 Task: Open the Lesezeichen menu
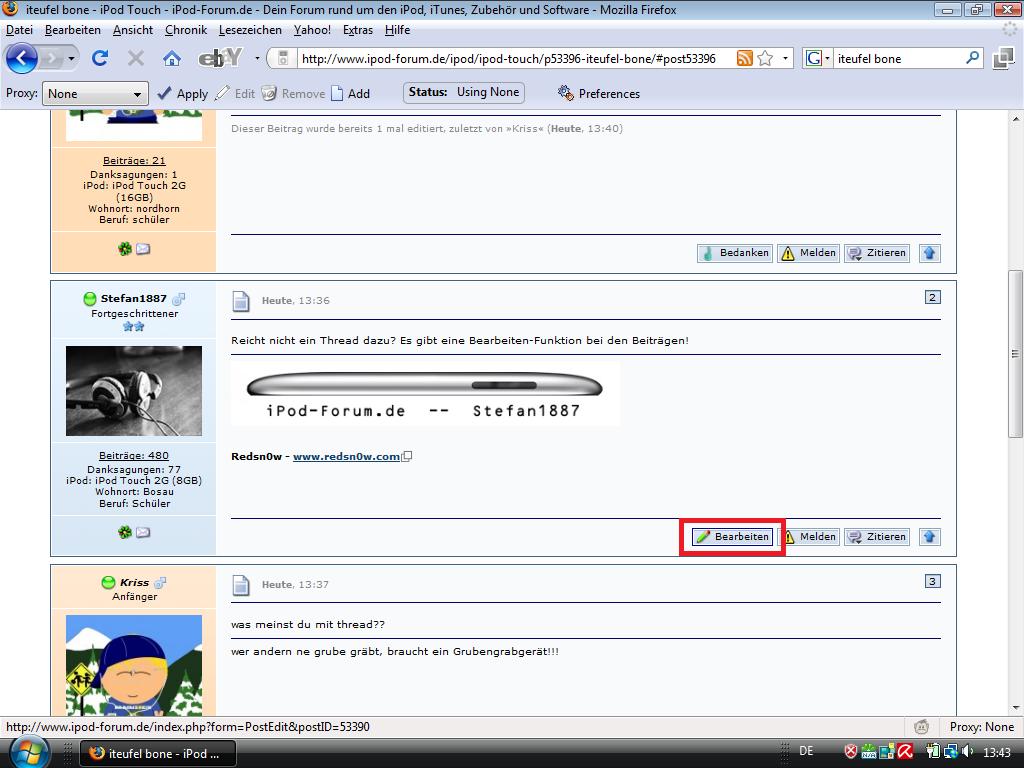tap(250, 30)
